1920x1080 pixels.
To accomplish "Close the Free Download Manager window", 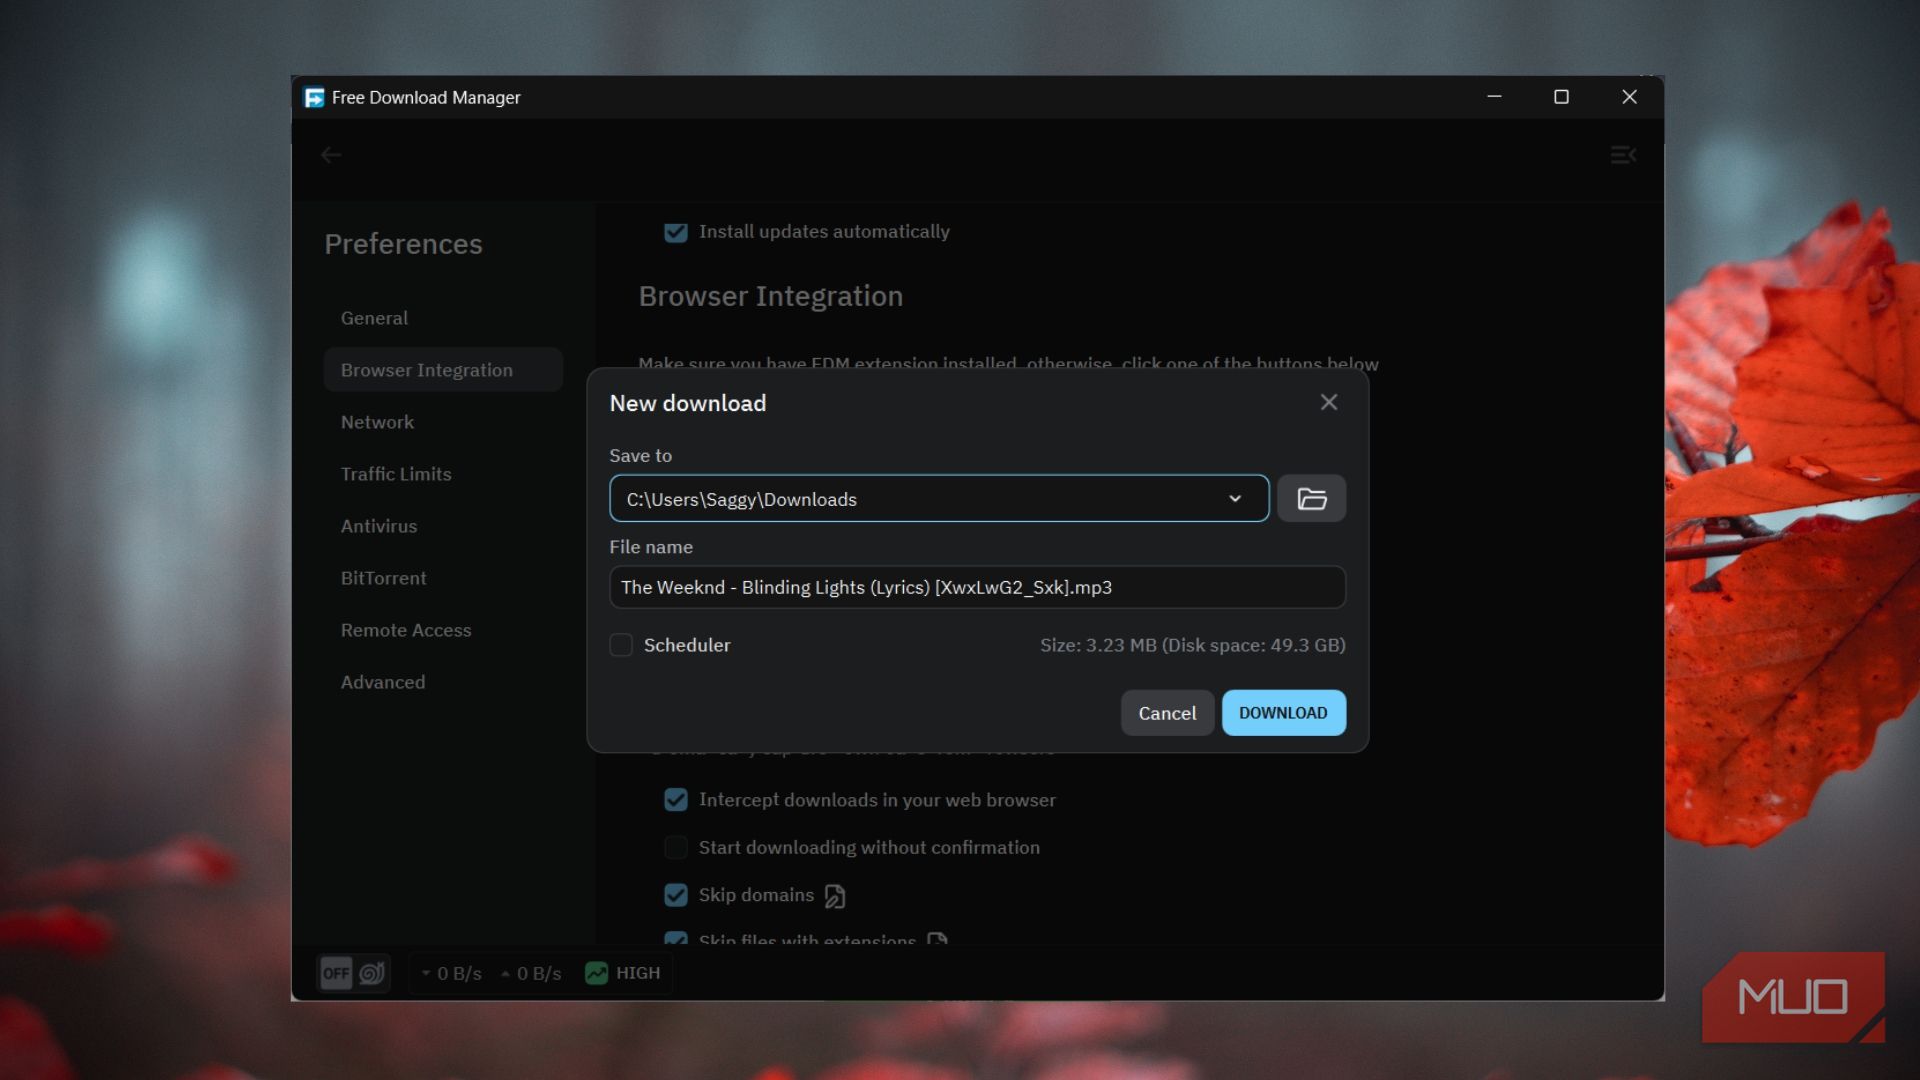I will (x=1629, y=97).
